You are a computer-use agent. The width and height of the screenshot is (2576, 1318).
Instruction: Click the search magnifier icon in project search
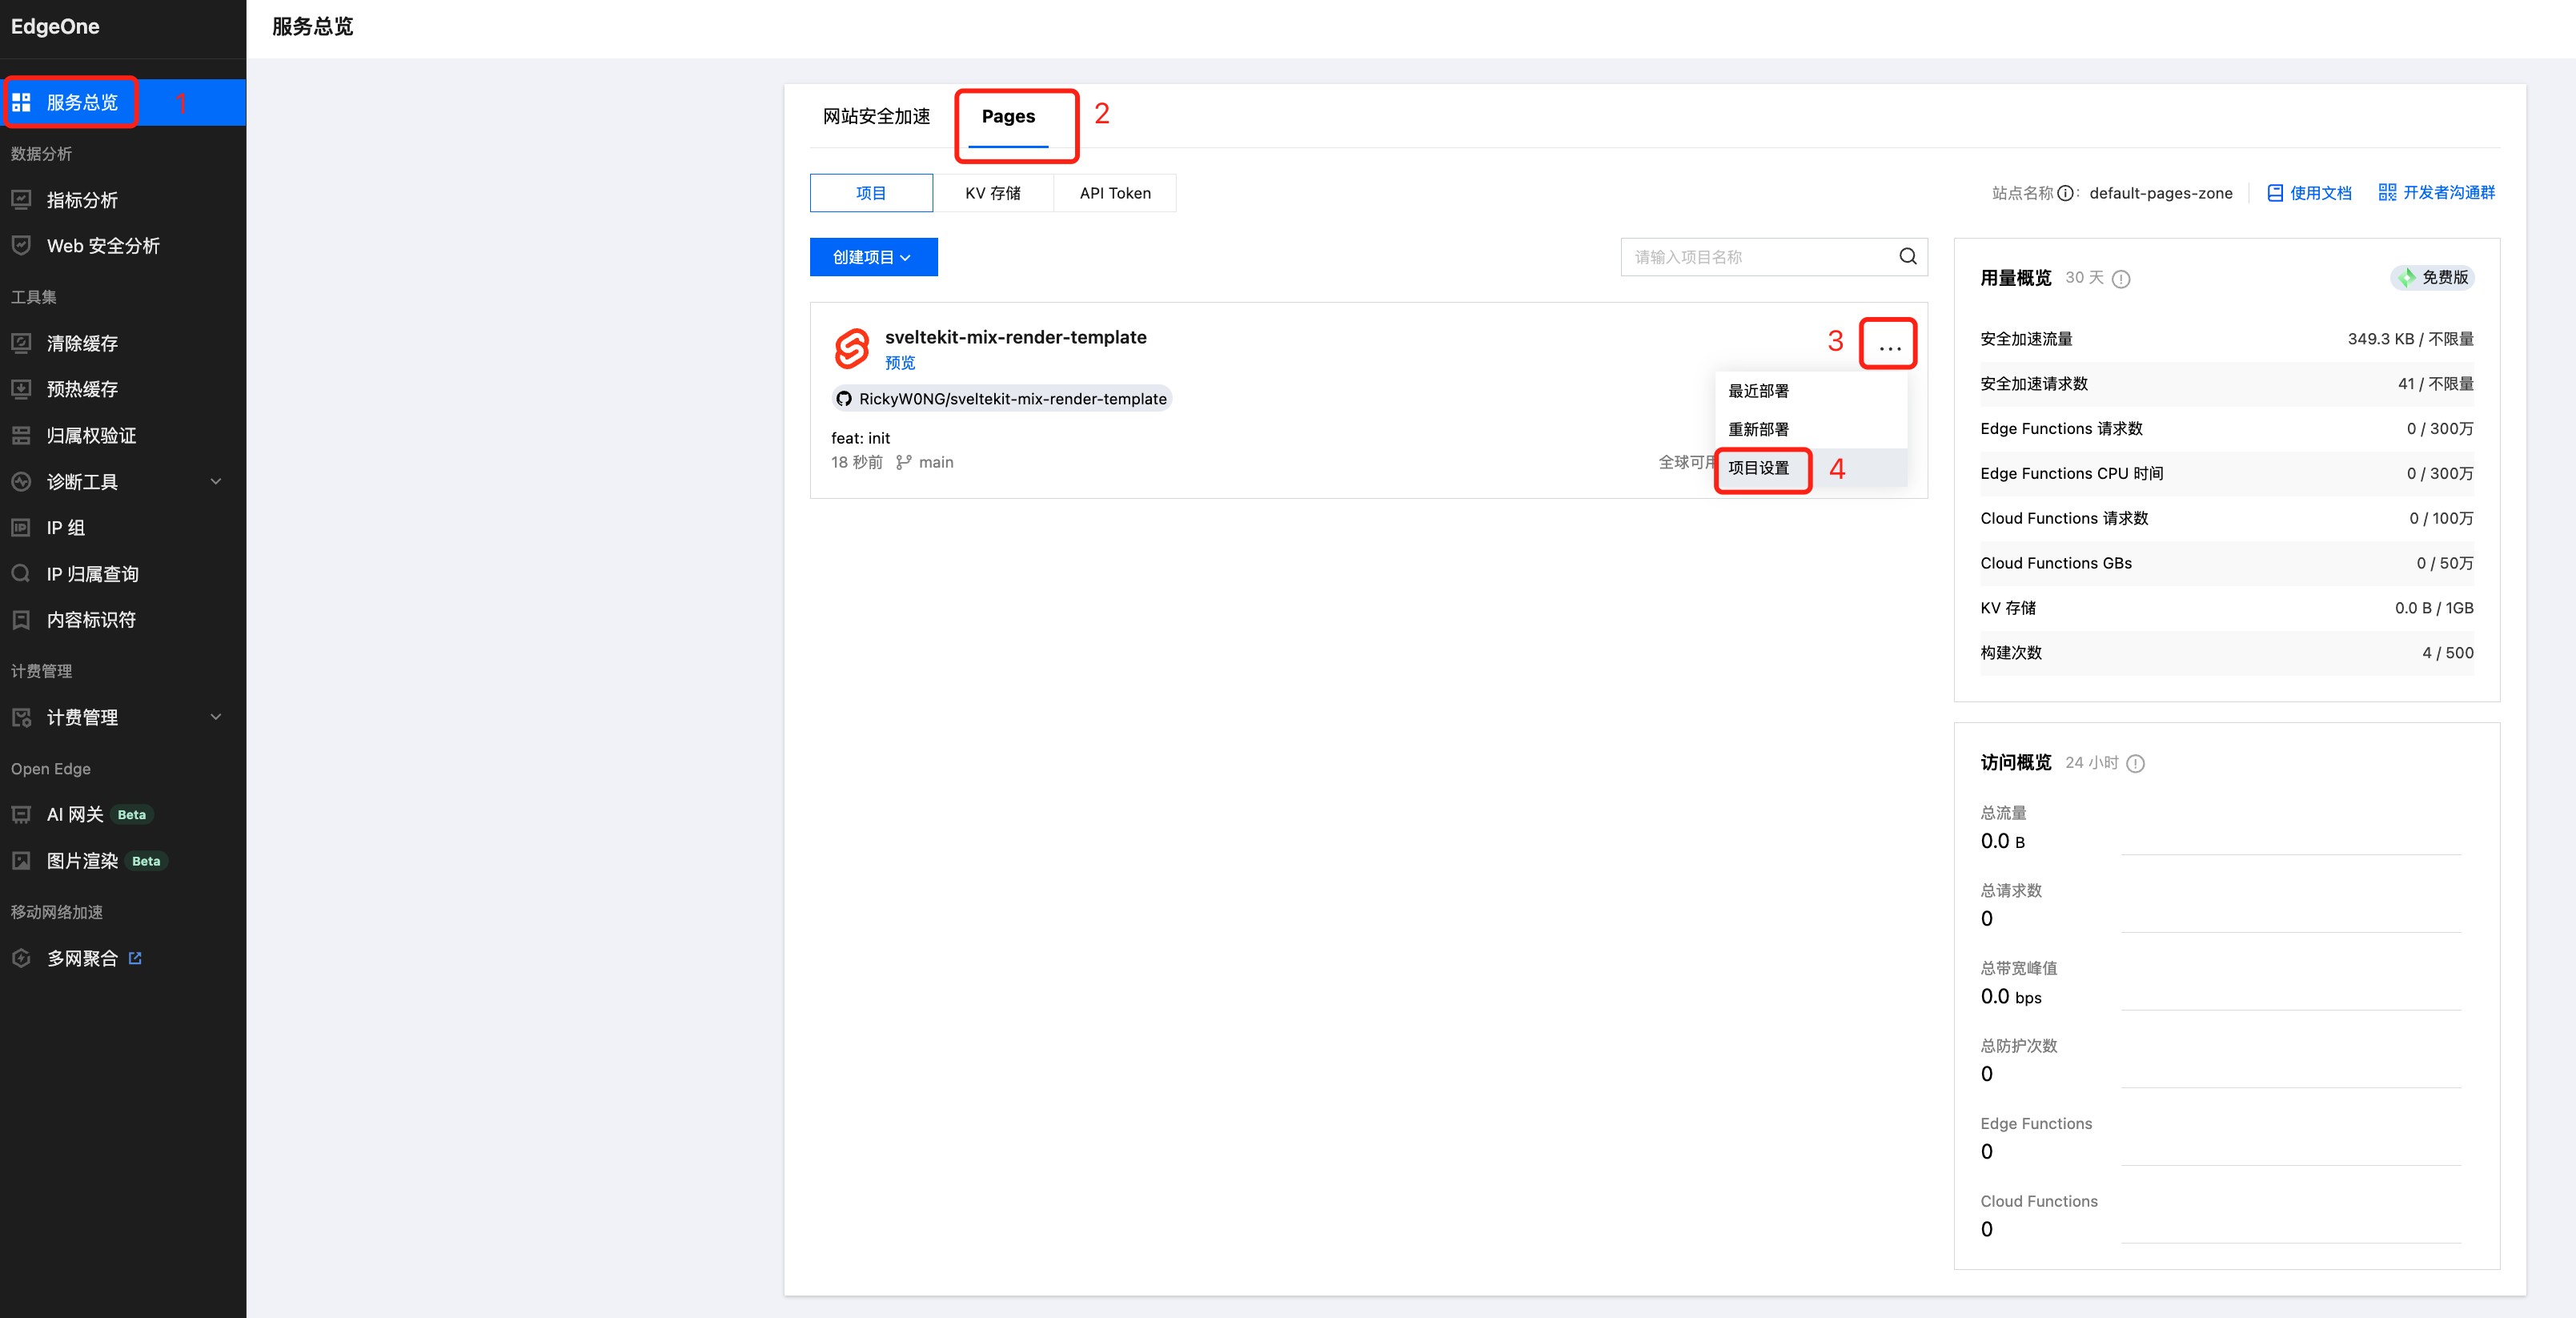[1907, 257]
